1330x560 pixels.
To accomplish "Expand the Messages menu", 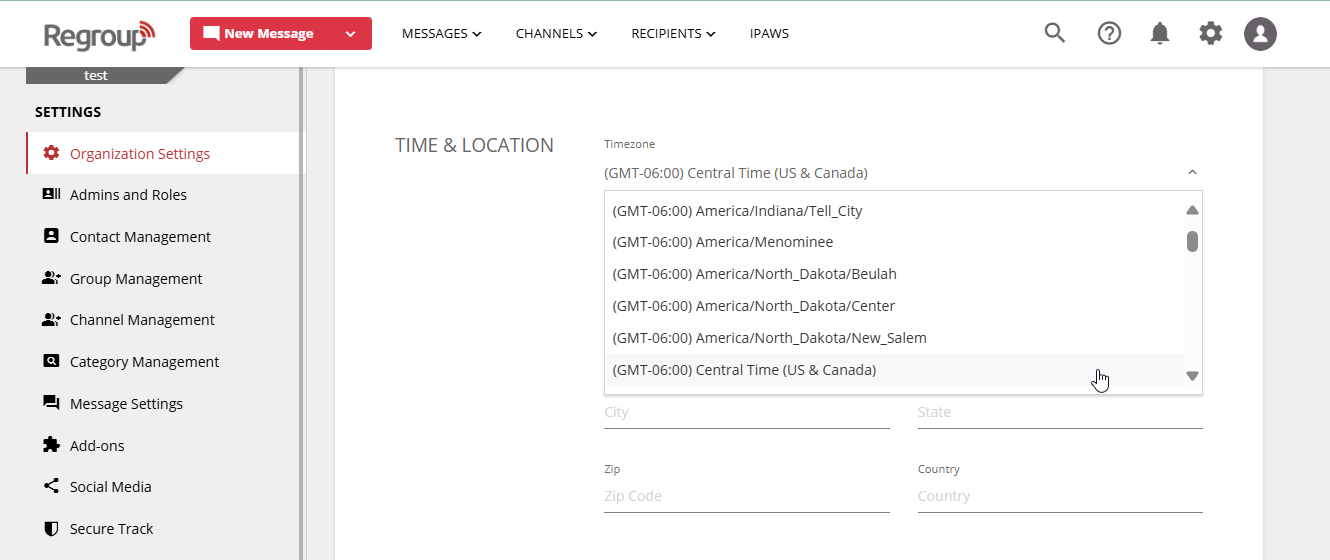I will 441,34.
